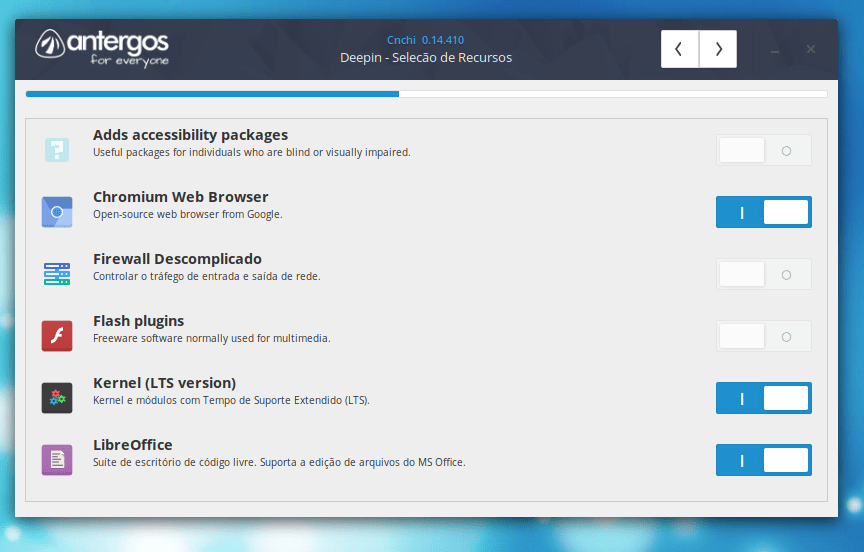Proceed with the forward arrow button
Screen dimensions: 864x552
click(718, 49)
